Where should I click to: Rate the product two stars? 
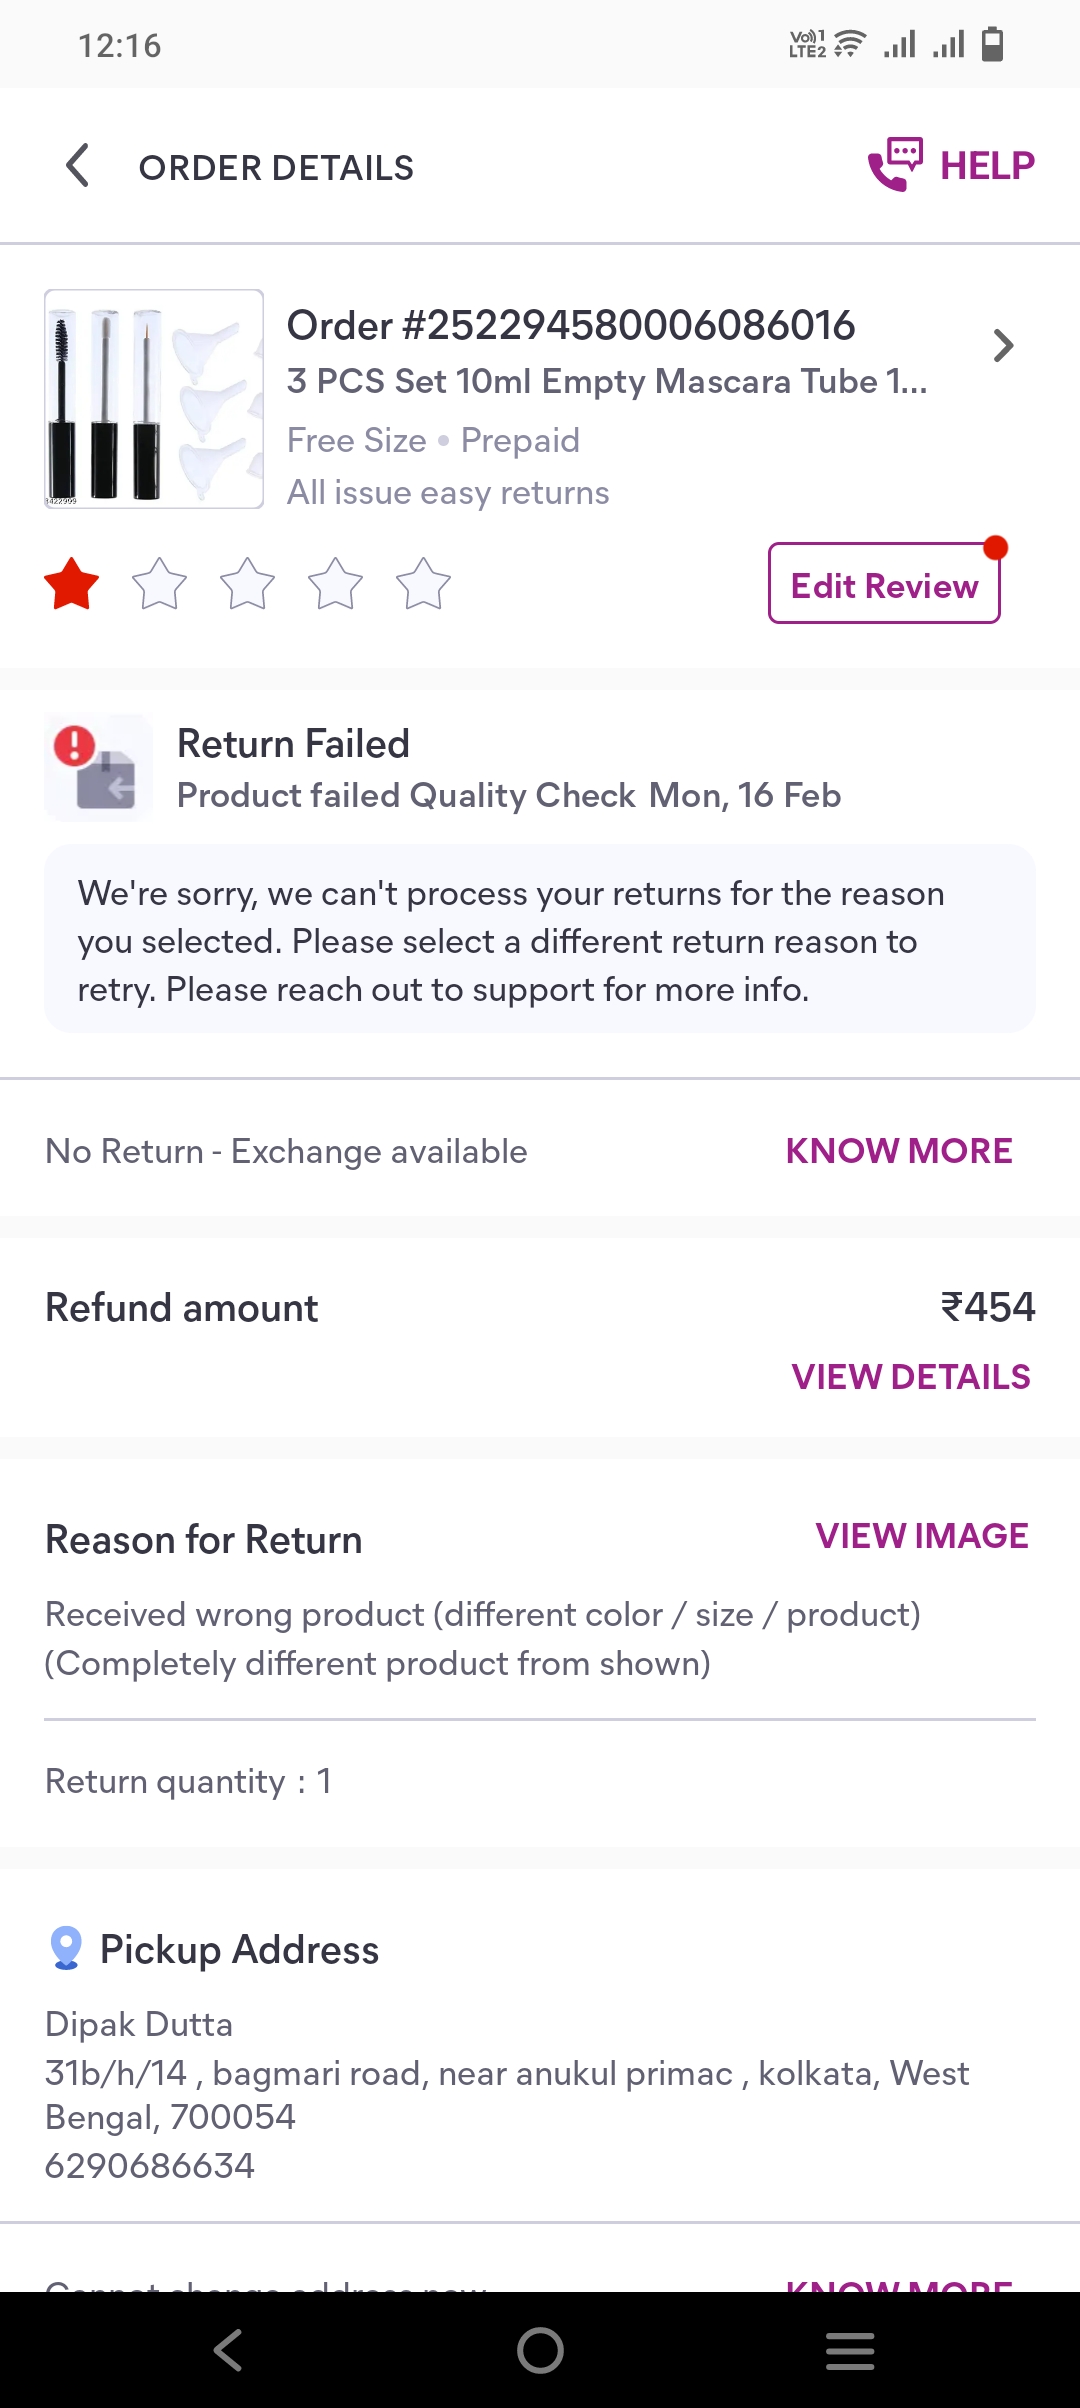(x=160, y=585)
